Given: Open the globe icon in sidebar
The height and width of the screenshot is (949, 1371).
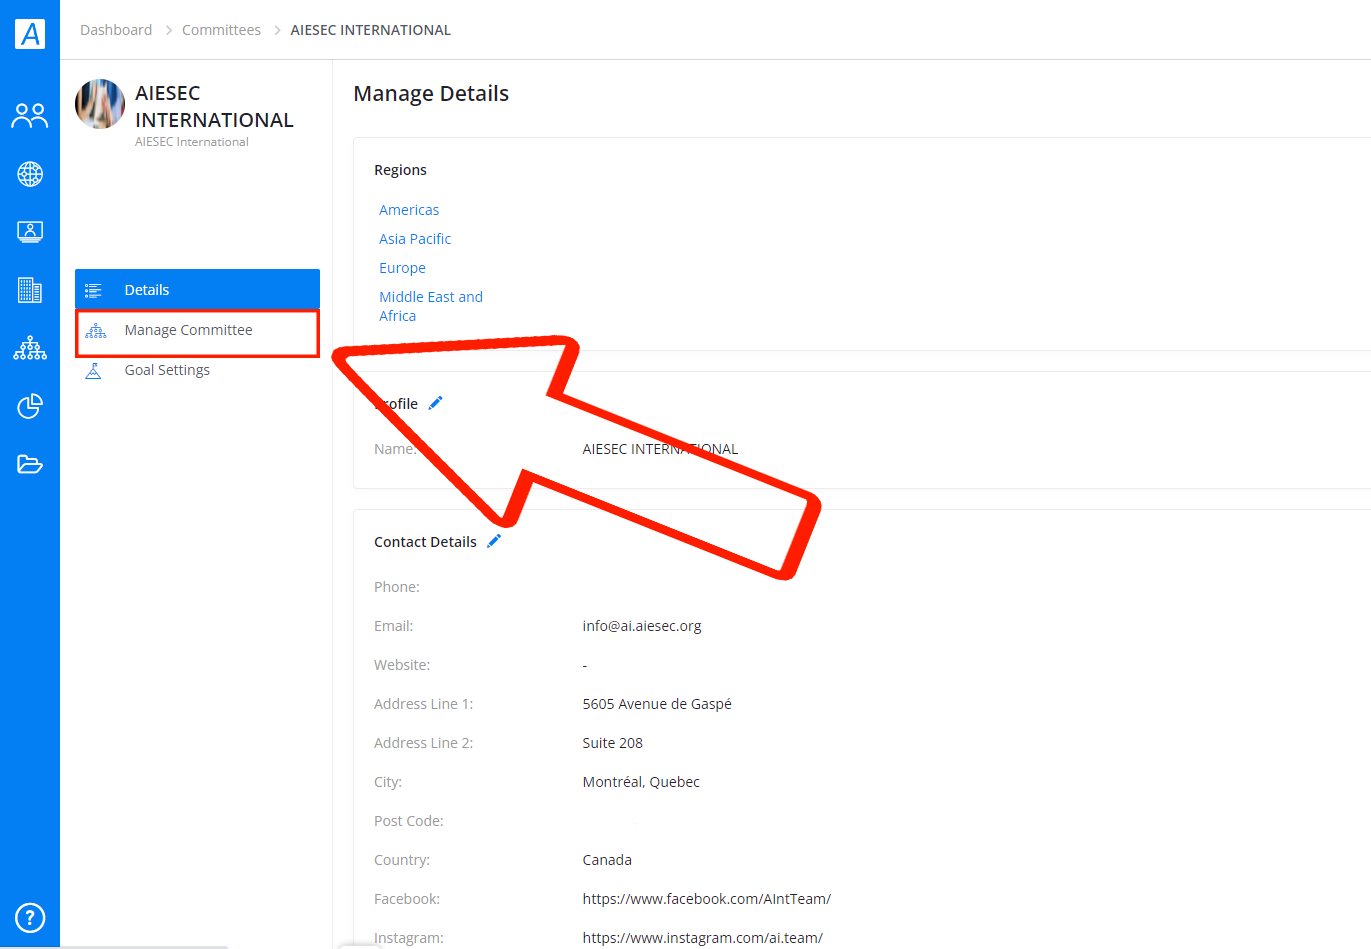Looking at the screenshot, I should [x=30, y=174].
